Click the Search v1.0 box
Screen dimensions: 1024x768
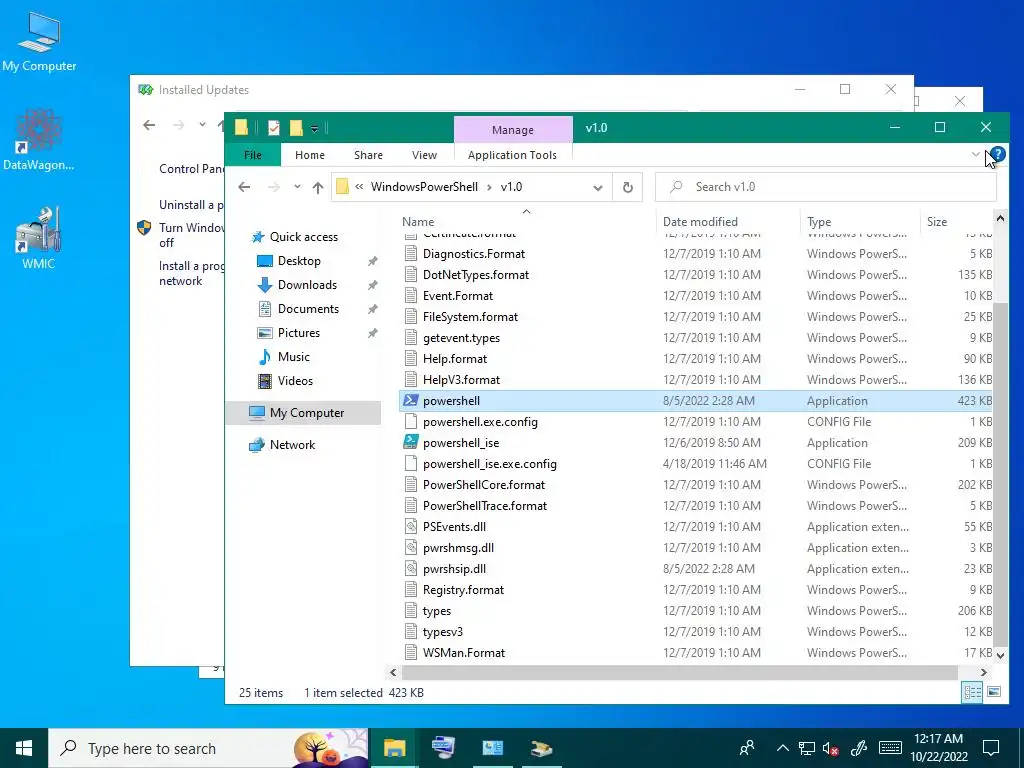click(x=826, y=187)
